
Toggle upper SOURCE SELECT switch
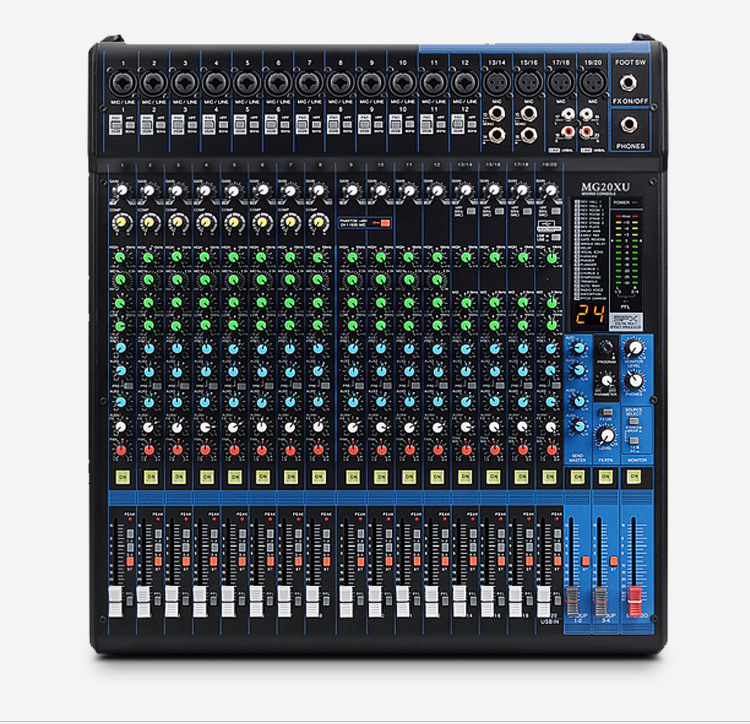click(633, 421)
